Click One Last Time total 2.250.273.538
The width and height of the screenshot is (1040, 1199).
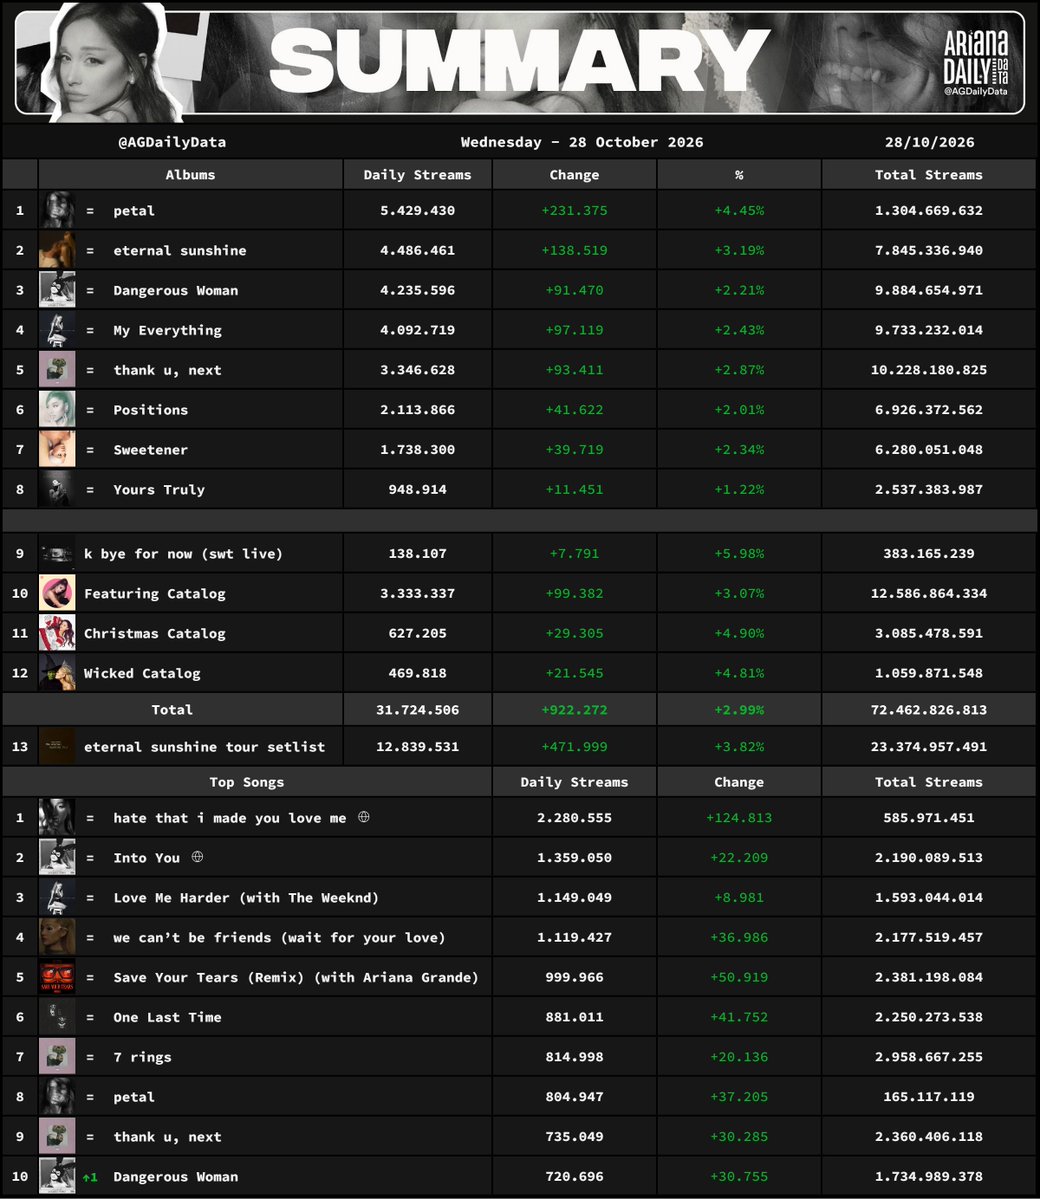tap(929, 1016)
